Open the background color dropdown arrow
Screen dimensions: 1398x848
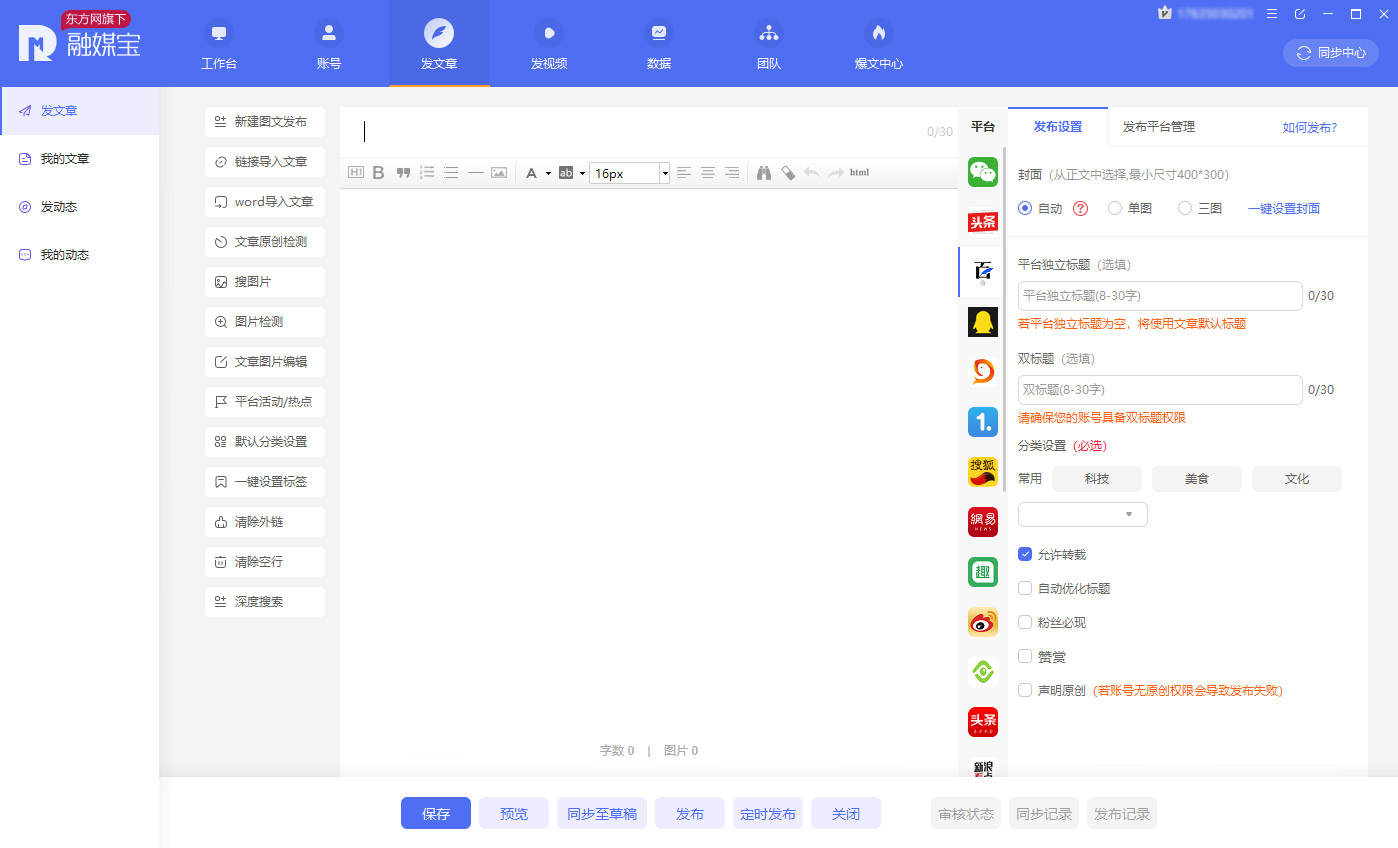coord(582,174)
